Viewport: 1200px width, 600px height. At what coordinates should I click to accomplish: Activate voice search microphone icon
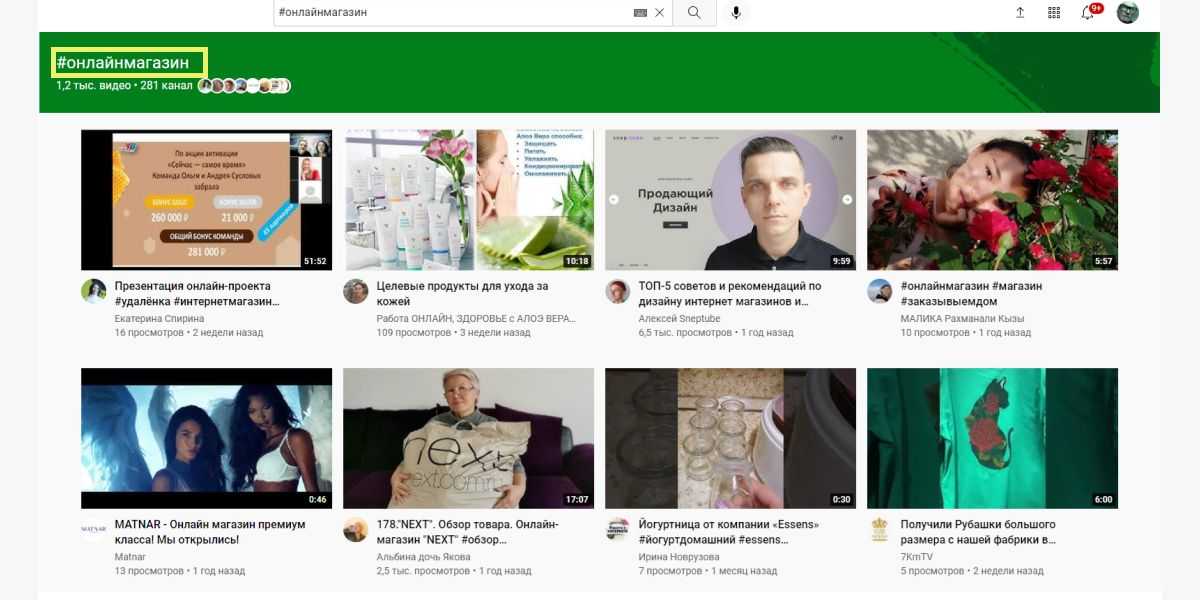point(736,13)
